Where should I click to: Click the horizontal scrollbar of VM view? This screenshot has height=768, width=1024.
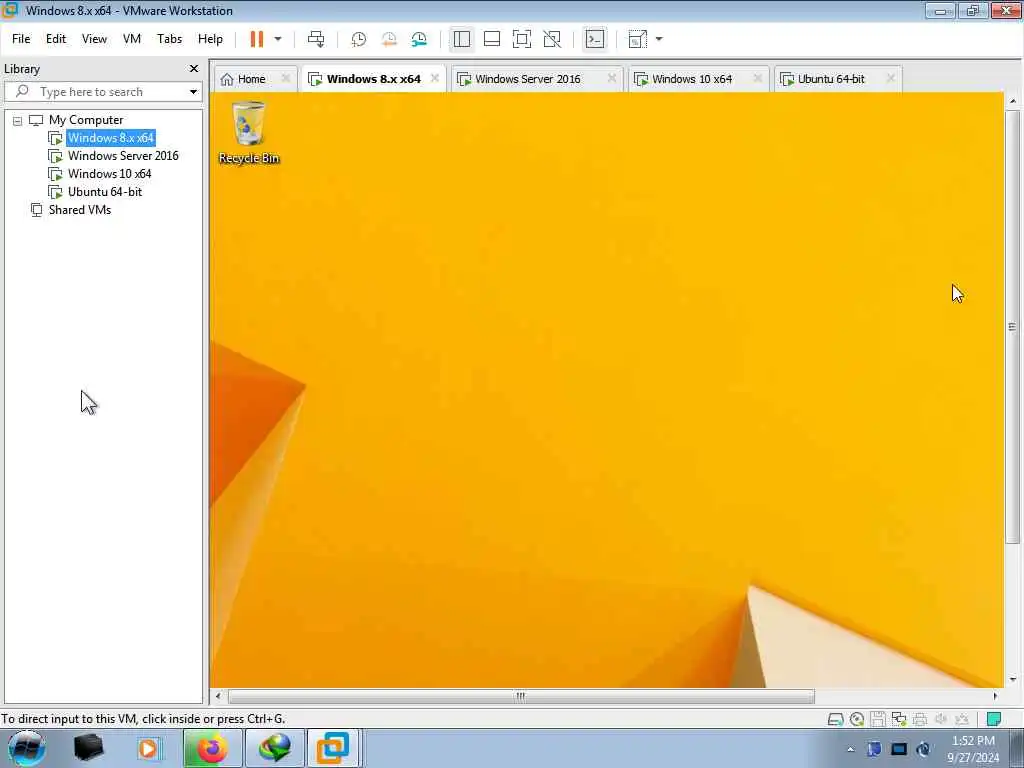521,696
